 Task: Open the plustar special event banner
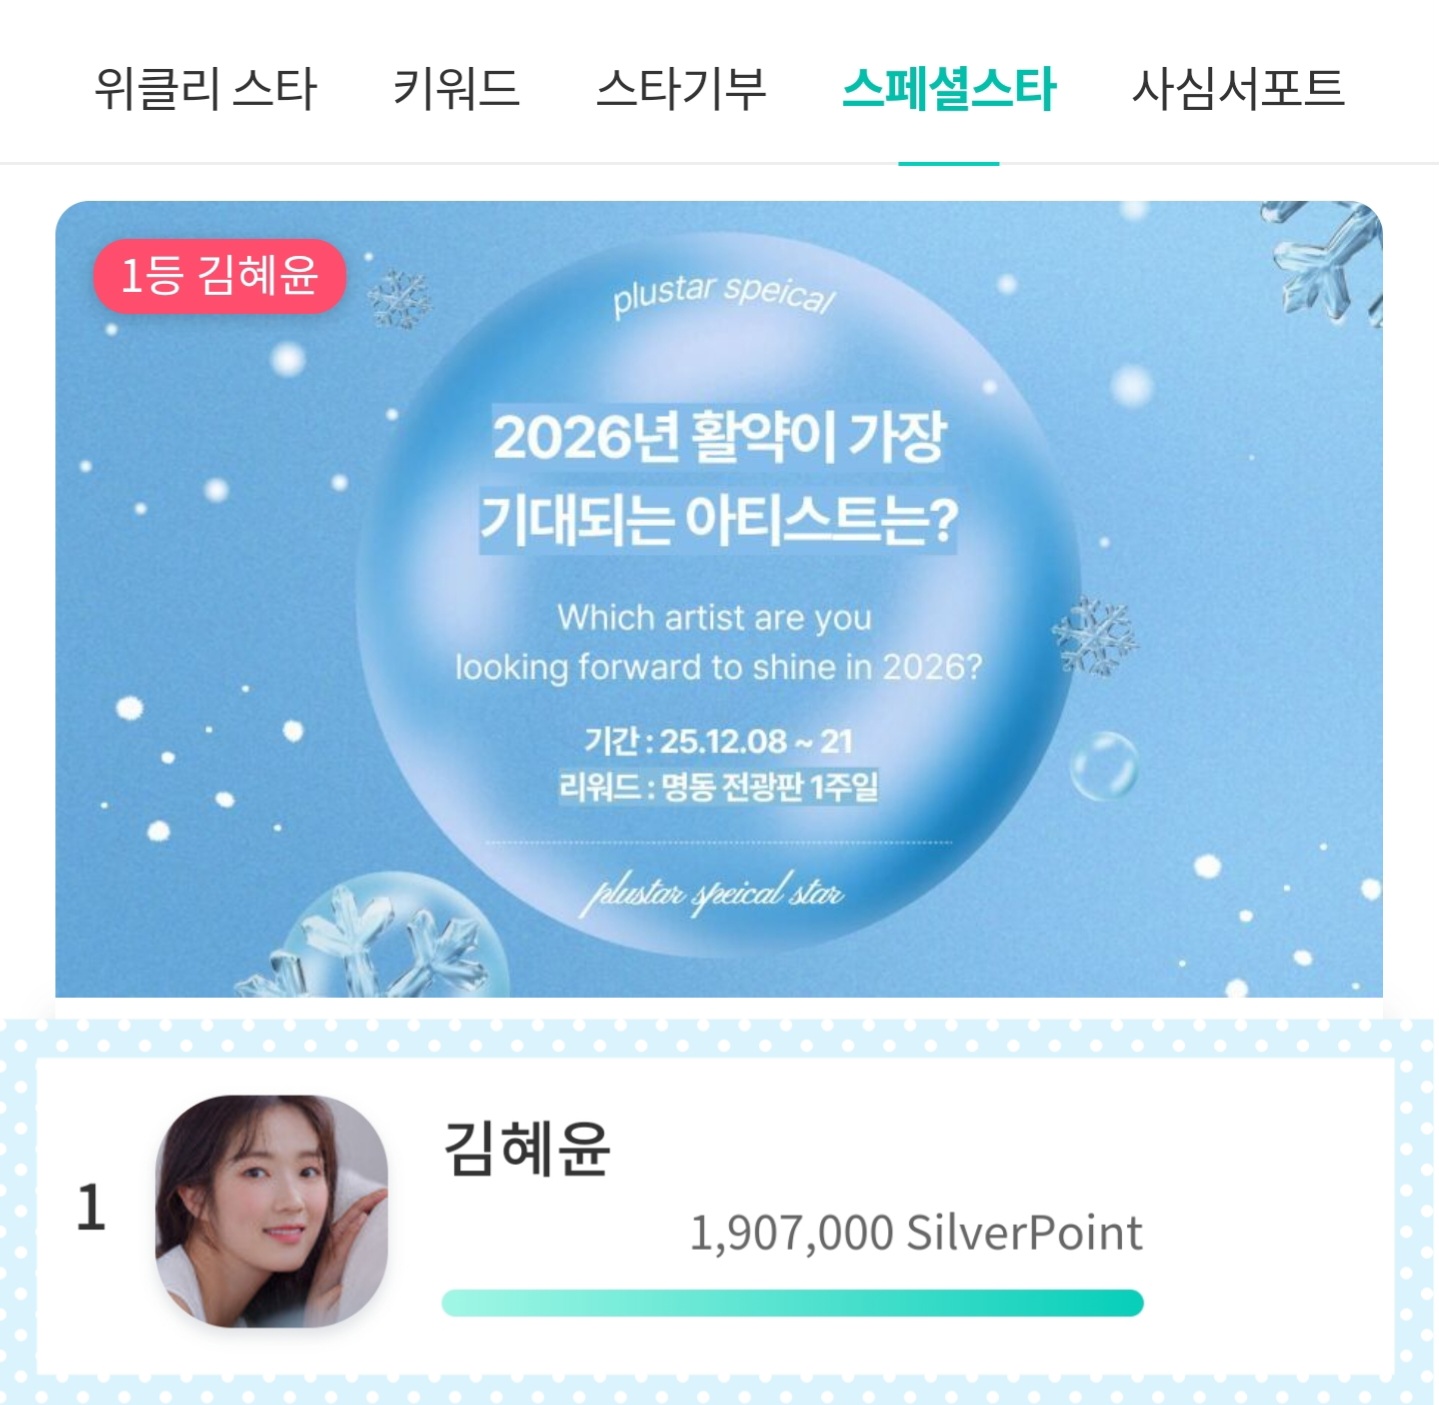719,599
